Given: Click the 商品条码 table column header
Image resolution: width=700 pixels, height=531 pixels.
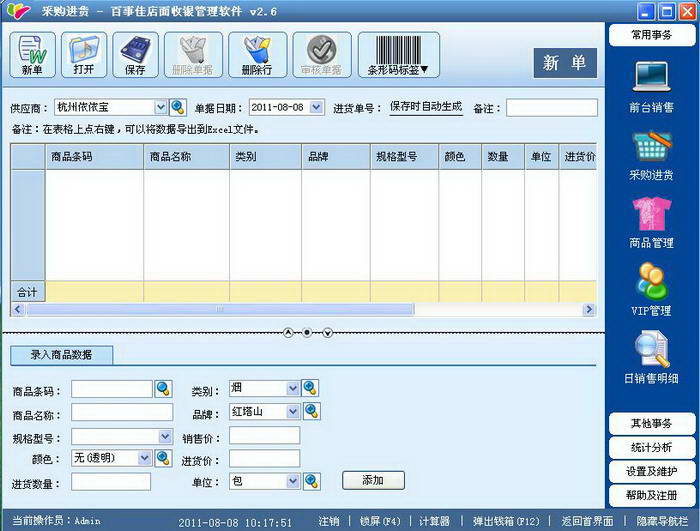Looking at the screenshot, I should (x=94, y=157).
